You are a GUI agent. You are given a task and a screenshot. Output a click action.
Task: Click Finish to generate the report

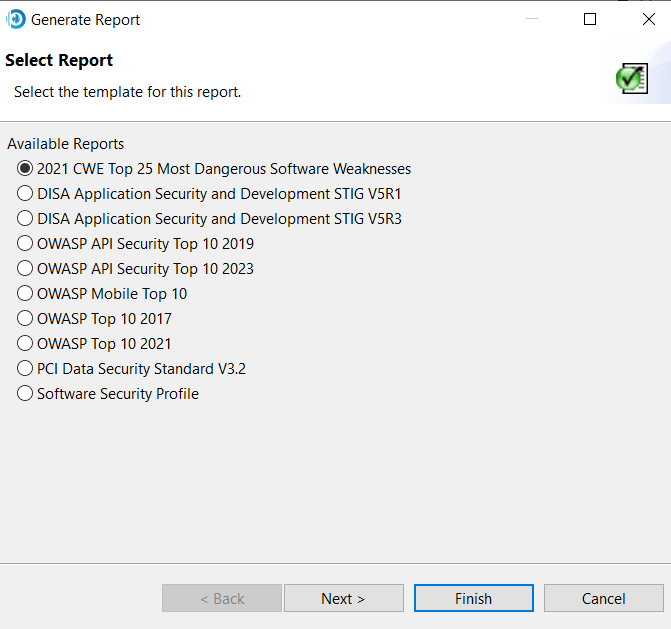(473, 598)
